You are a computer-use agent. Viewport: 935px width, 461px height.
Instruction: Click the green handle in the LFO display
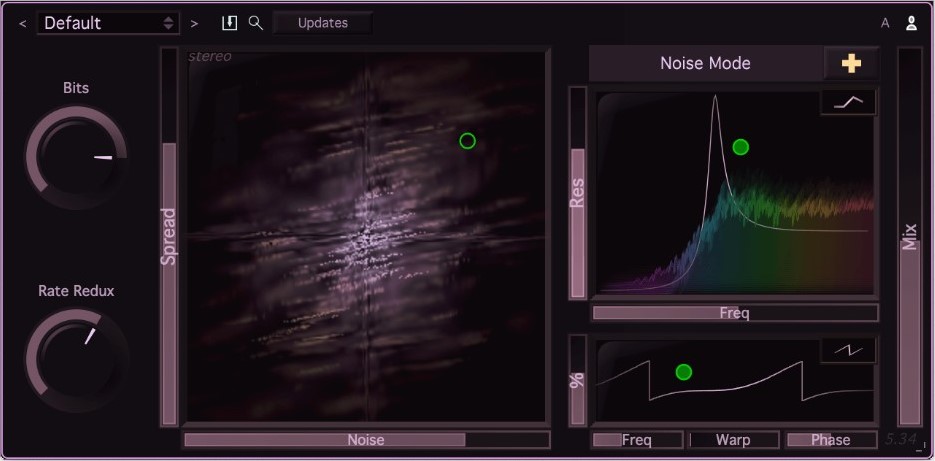pyautogui.click(x=683, y=372)
